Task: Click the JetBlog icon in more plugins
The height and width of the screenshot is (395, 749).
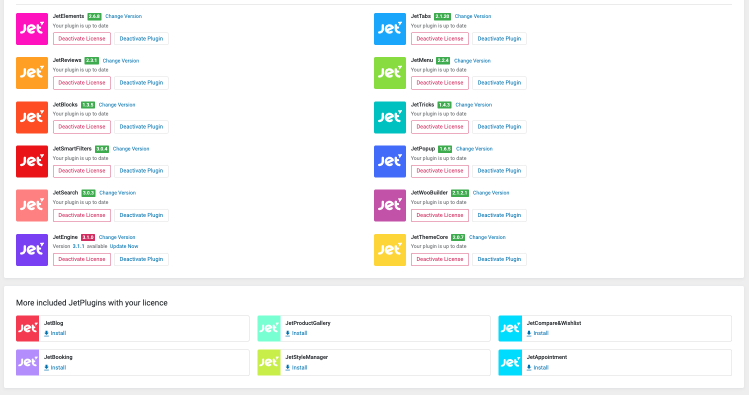Action: click(x=27, y=328)
